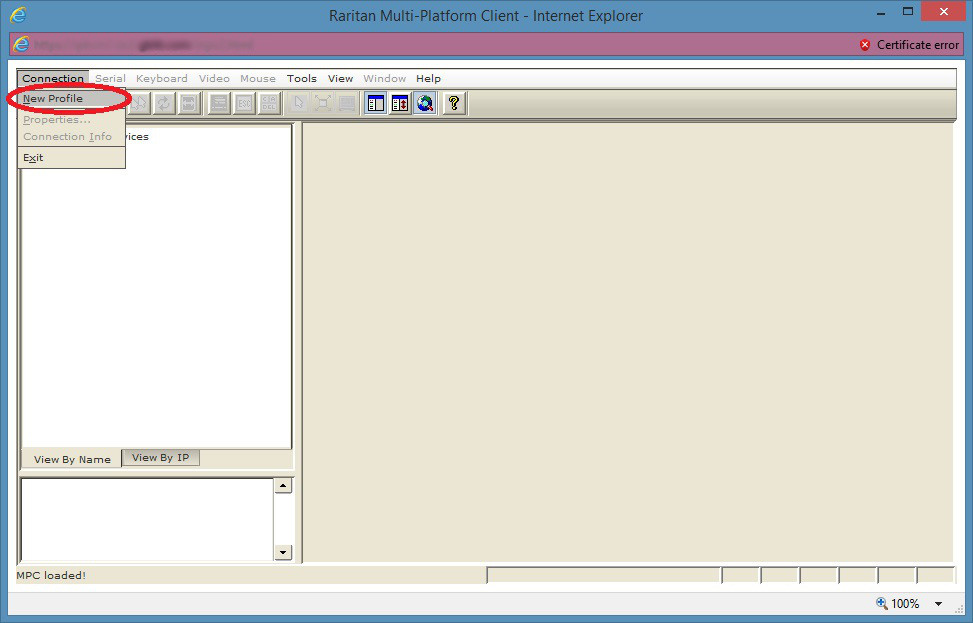Screen dimensions: 973x623
Task: Click the message box scroll down arrow
Action: click(x=283, y=552)
